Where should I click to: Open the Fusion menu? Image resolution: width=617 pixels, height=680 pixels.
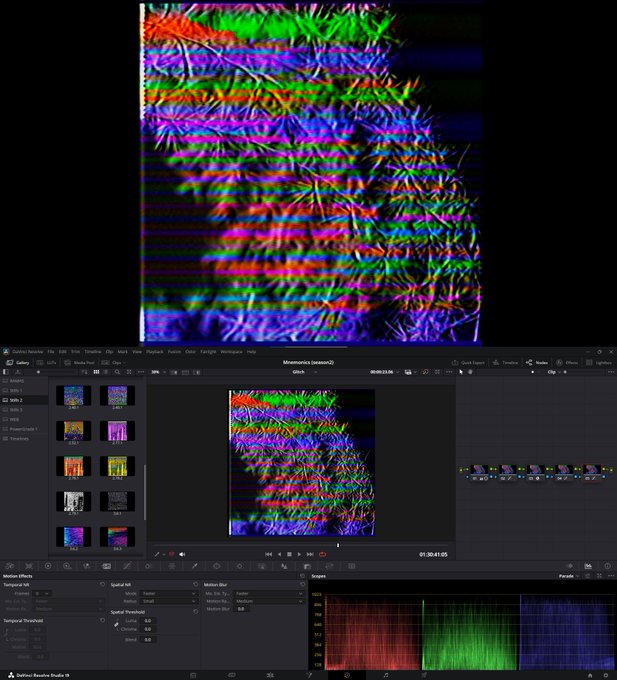coord(174,352)
